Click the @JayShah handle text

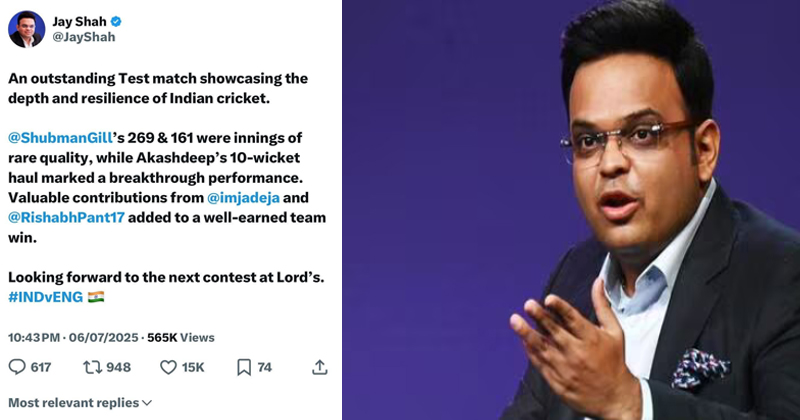[x=84, y=37]
